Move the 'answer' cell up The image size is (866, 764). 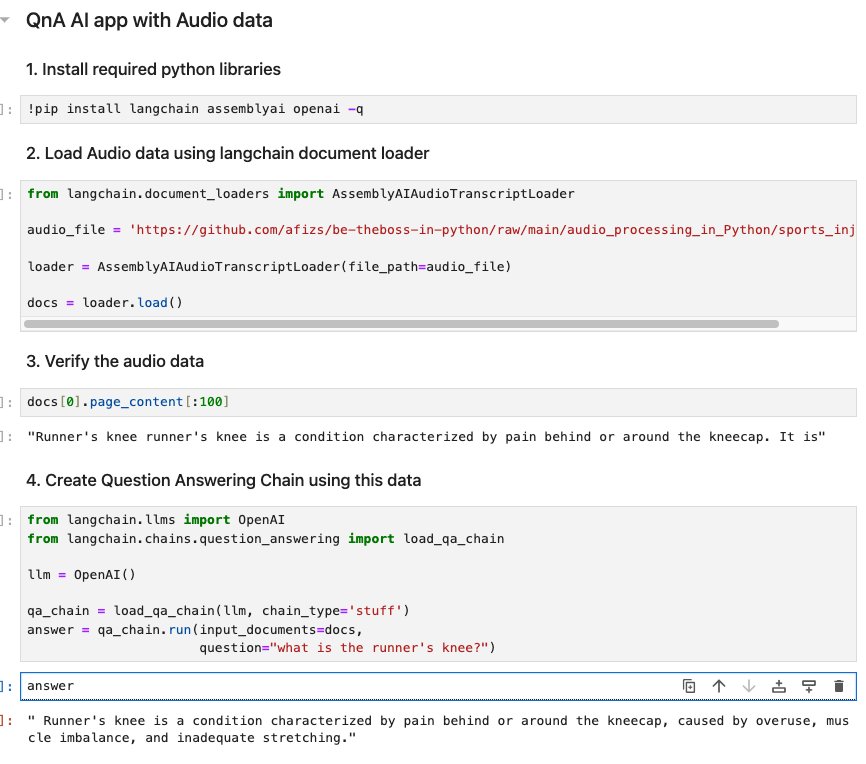(x=719, y=686)
